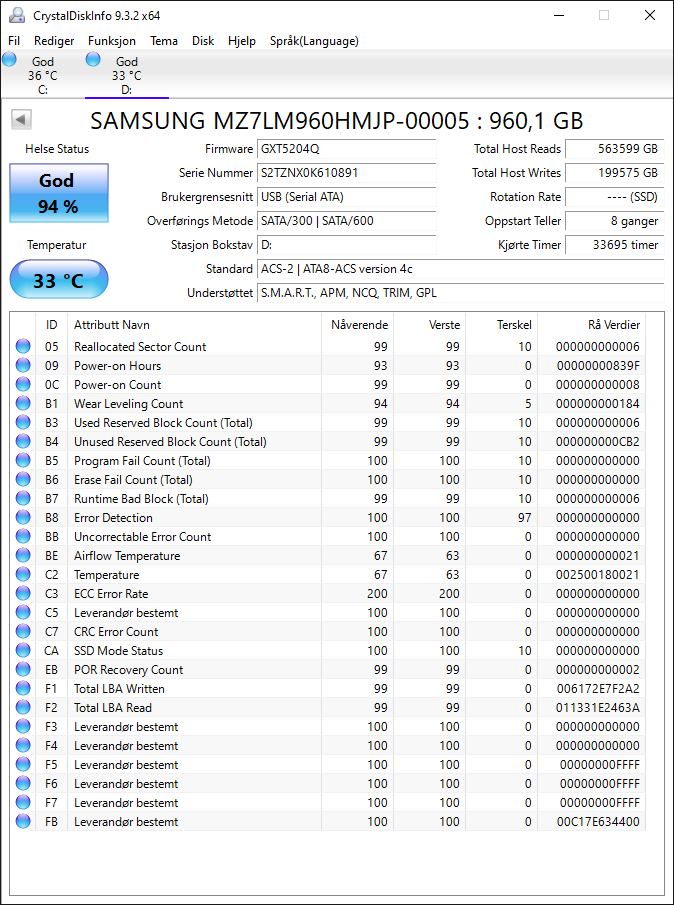Click the Rå Verdier column header
674x905 pixels.
(591, 325)
